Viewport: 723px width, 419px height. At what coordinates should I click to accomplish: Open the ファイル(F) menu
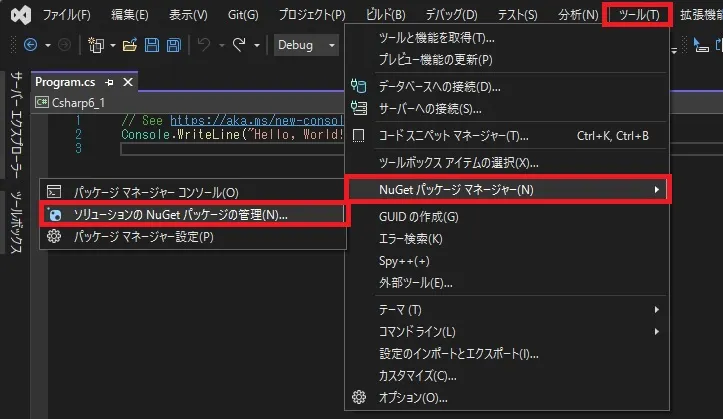tap(66, 15)
